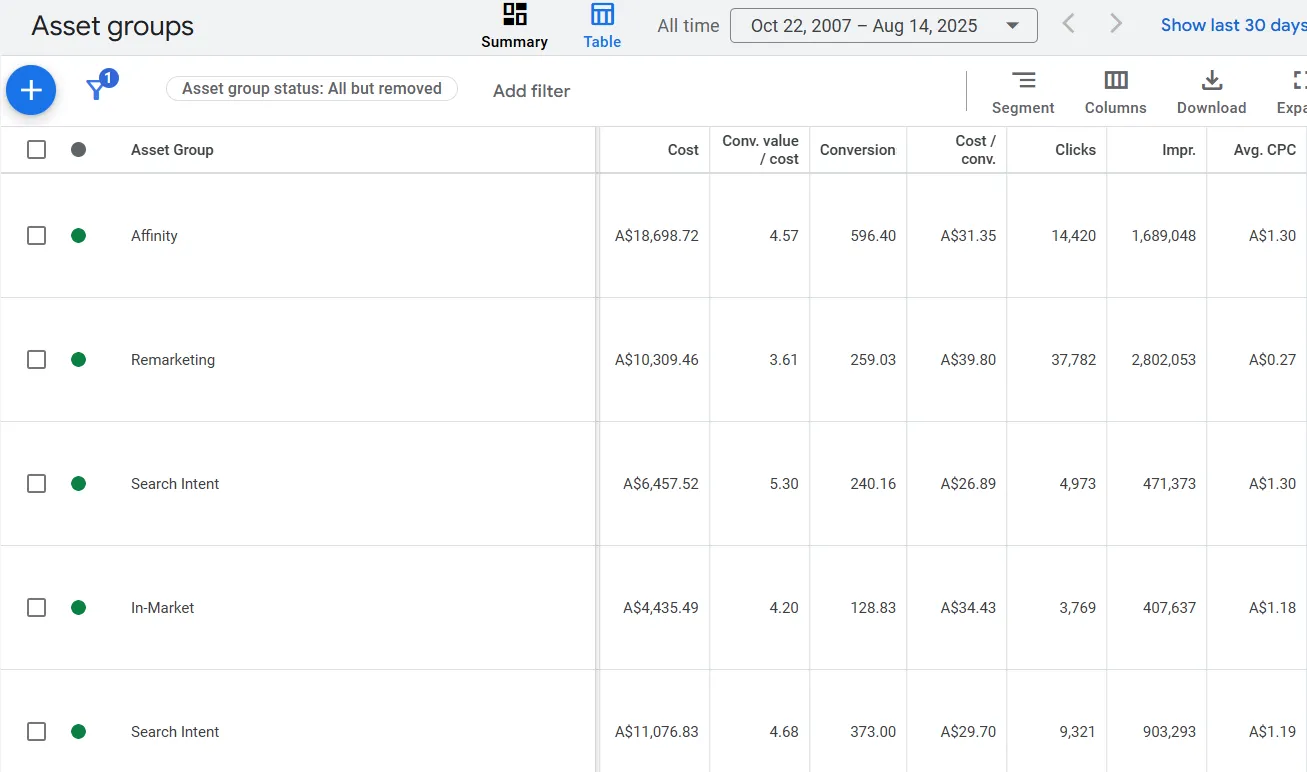The image size is (1307, 772).
Task: Select the Affinity row checkbox
Action: pyautogui.click(x=37, y=236)
